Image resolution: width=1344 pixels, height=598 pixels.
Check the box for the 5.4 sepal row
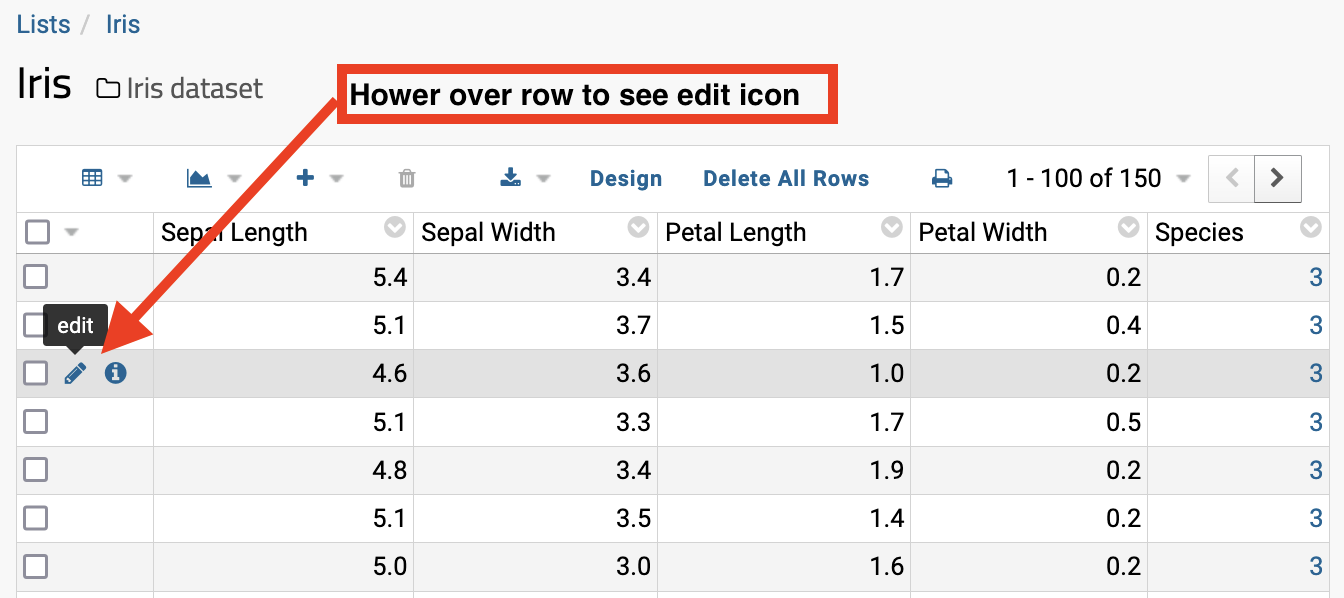[36, 277]
